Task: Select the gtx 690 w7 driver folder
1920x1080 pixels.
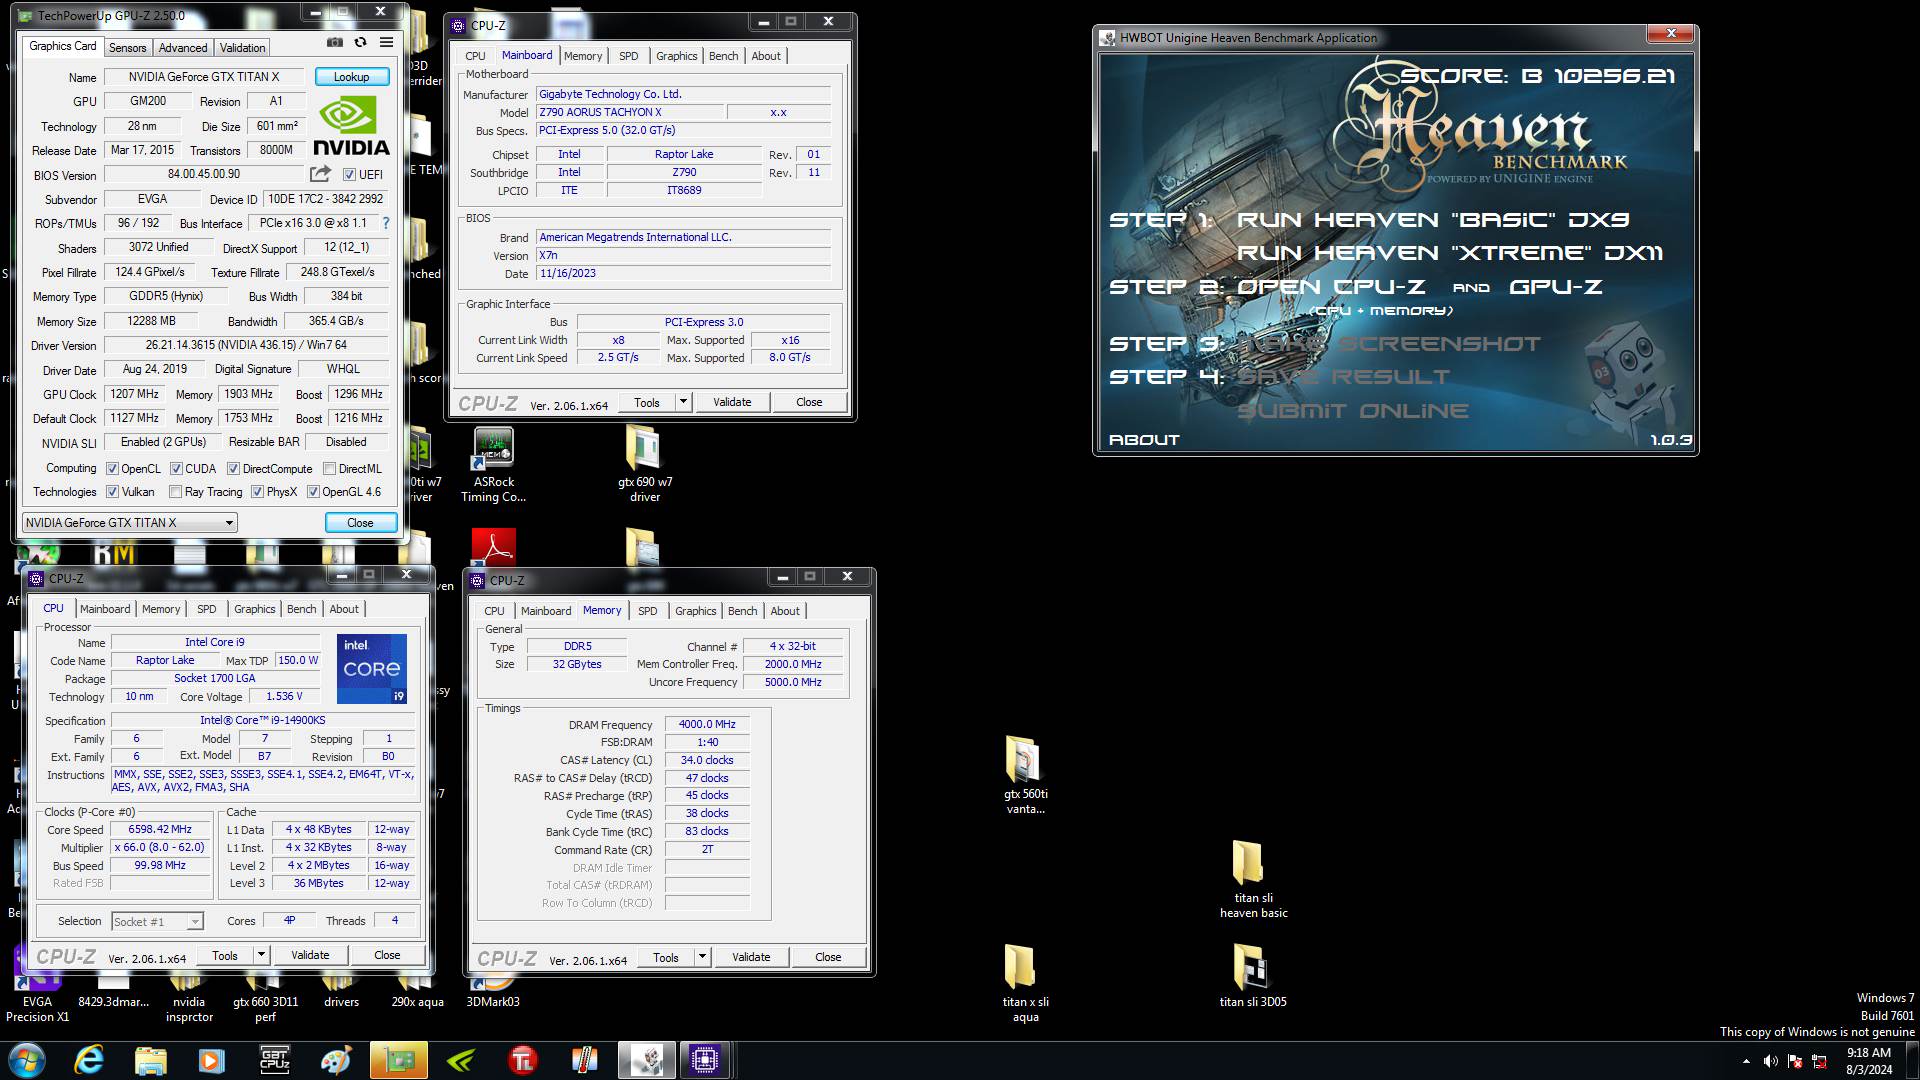Action: 644,464
